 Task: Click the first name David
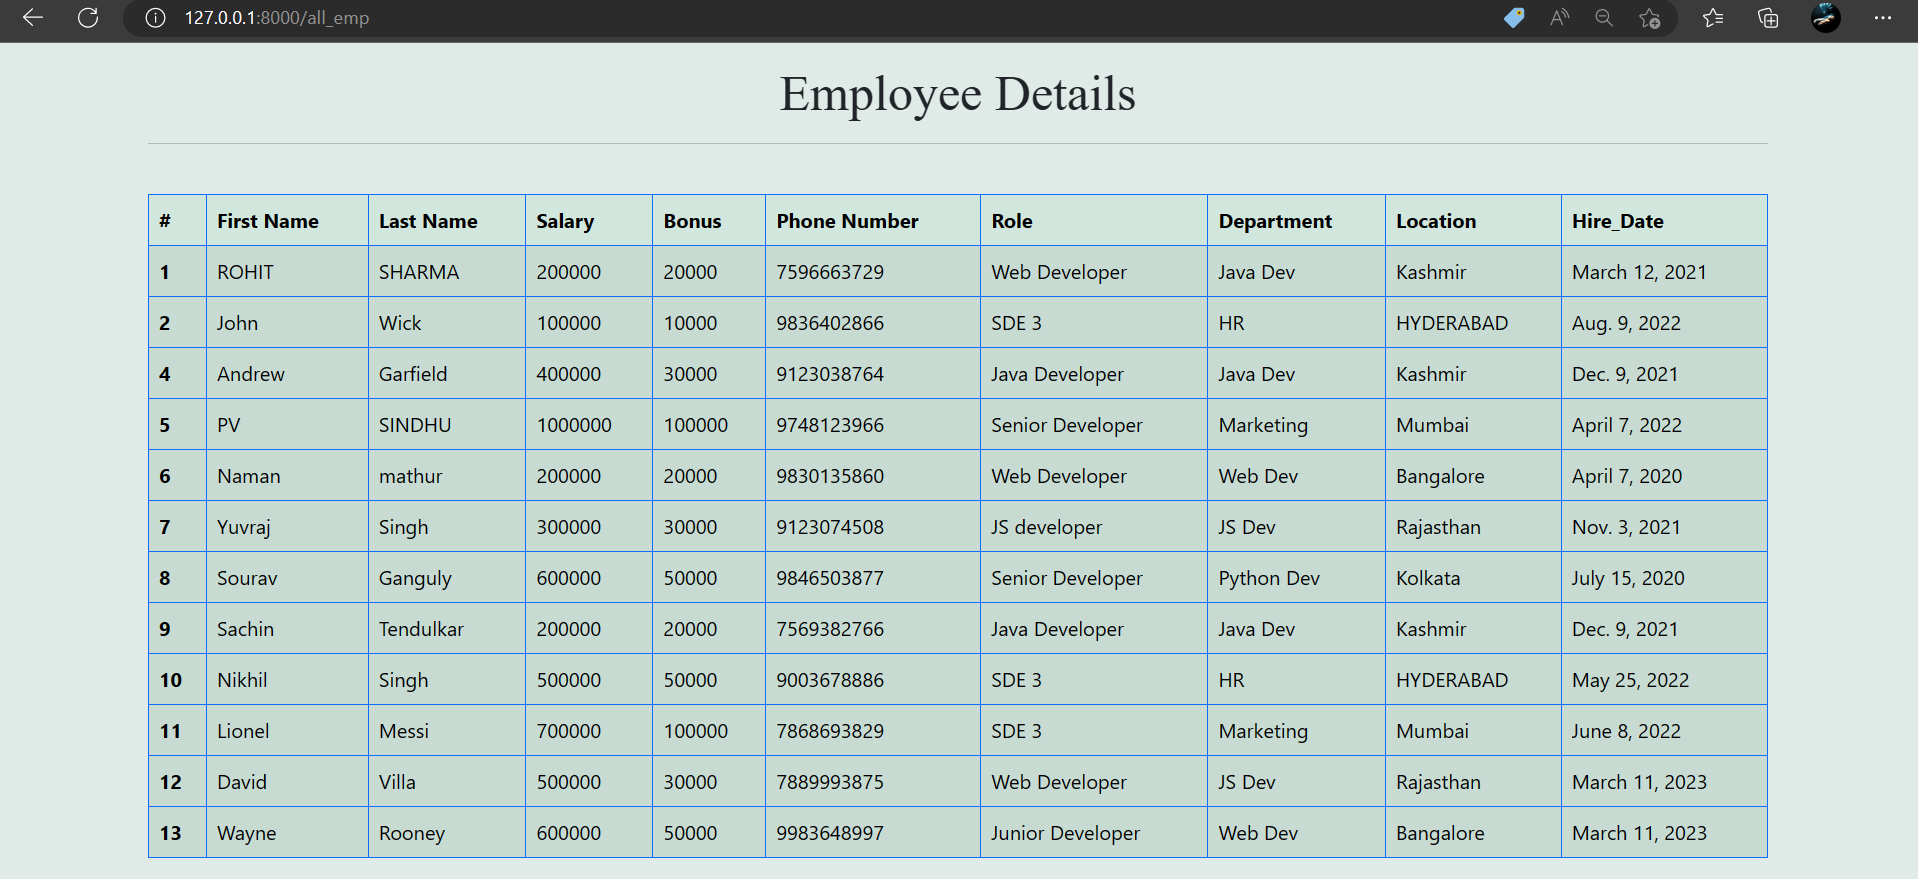click(x=242, y=782)
